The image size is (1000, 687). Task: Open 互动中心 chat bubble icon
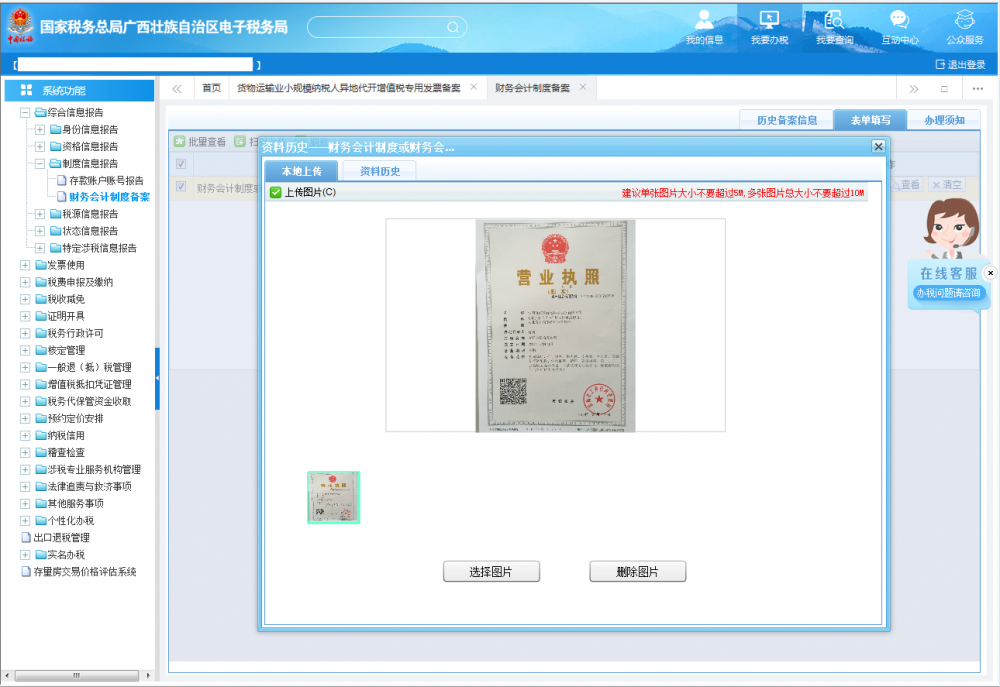click(899, 20)
